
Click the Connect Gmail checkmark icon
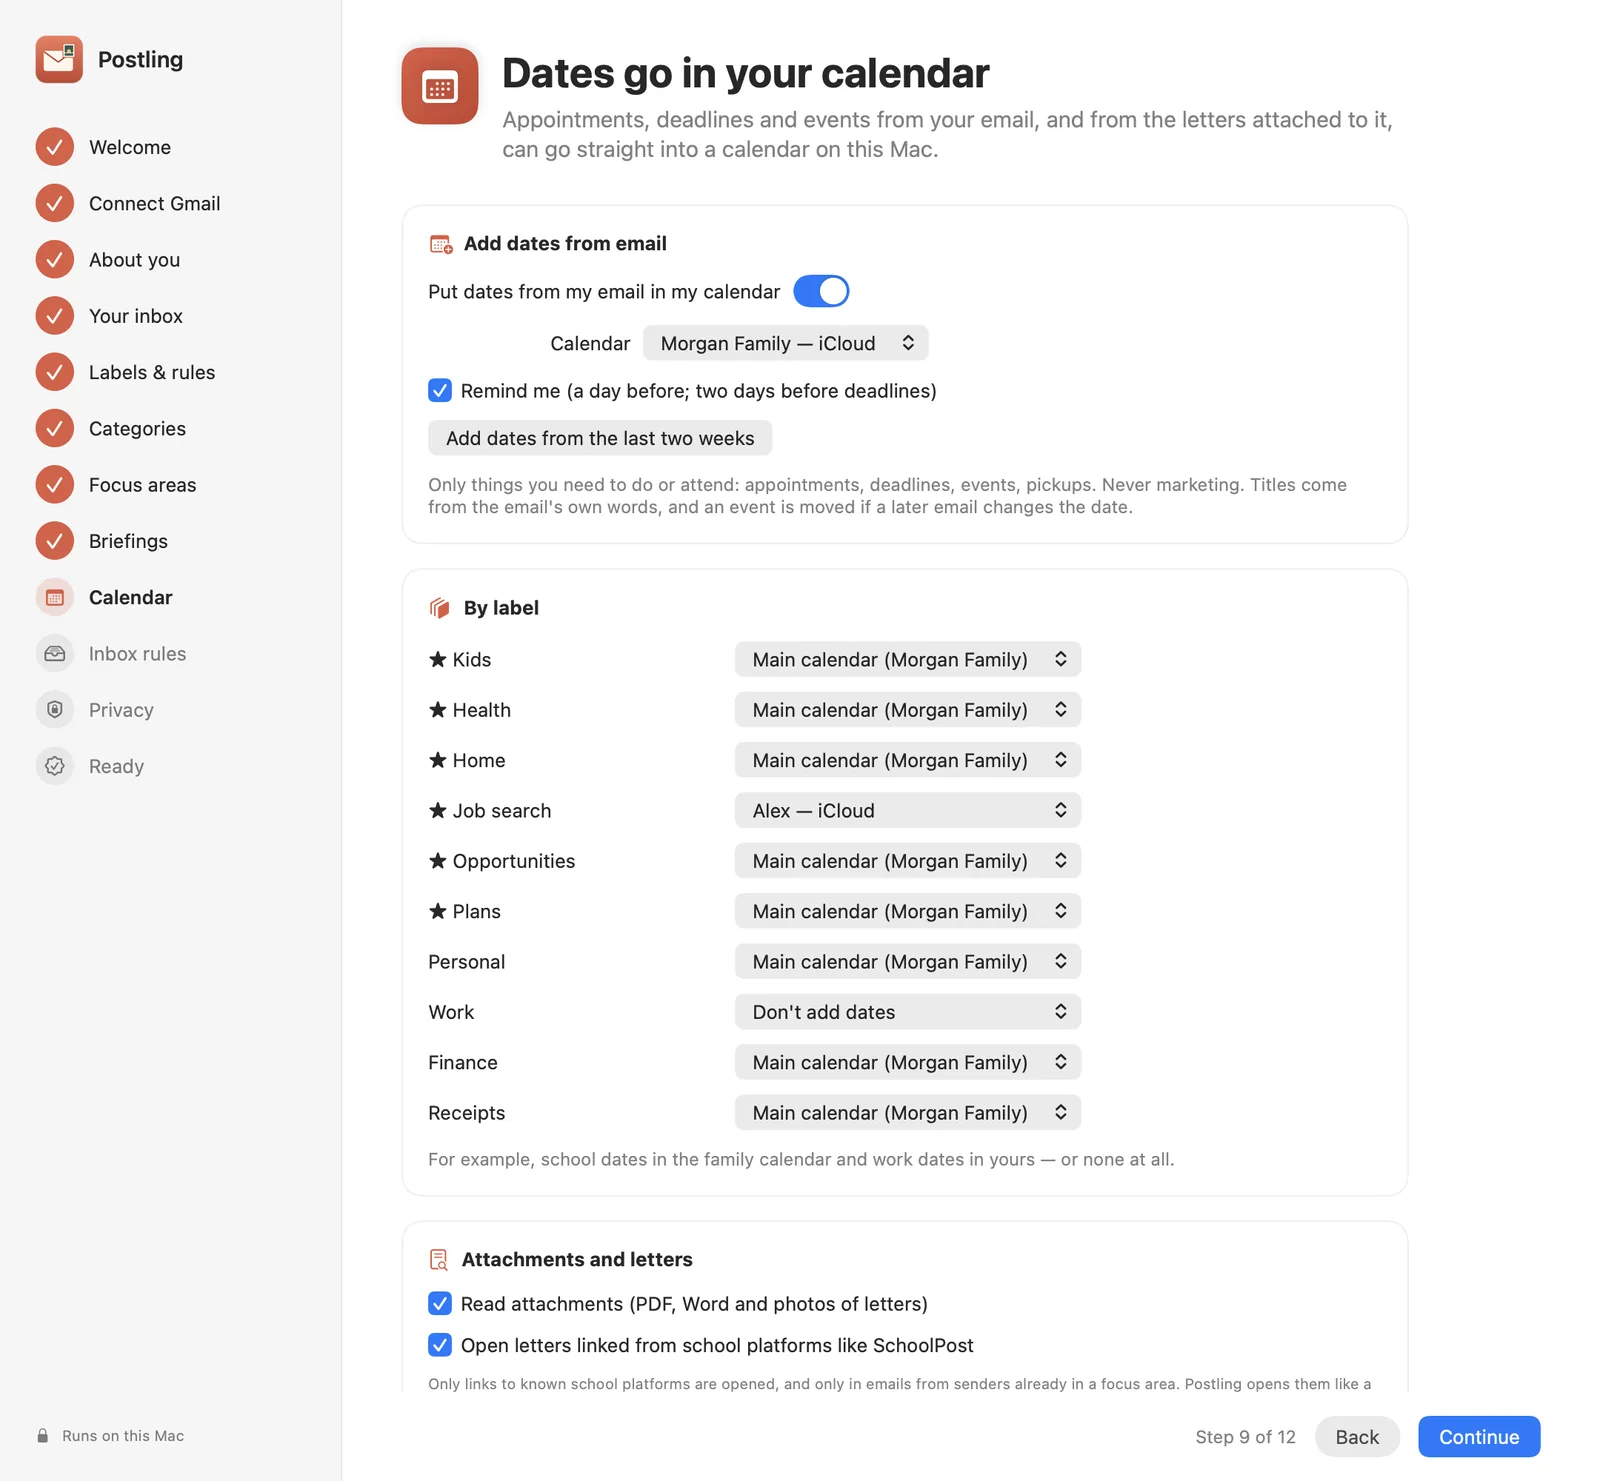[55, 203]
